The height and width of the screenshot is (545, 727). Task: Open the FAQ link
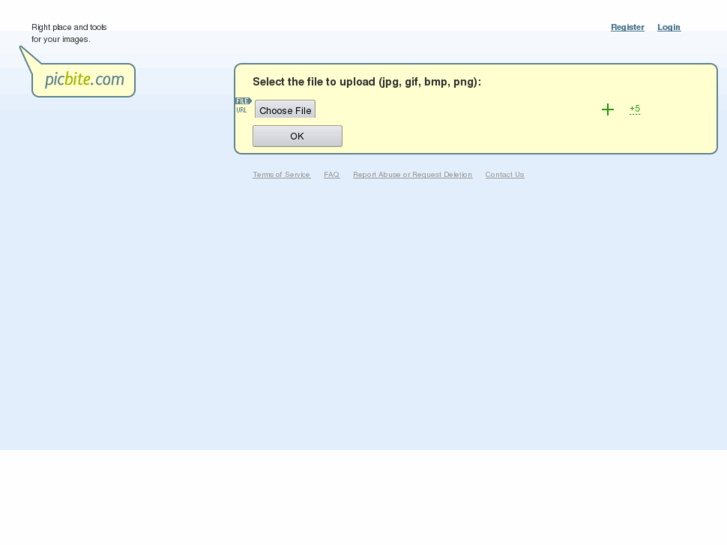click(332, 174)
